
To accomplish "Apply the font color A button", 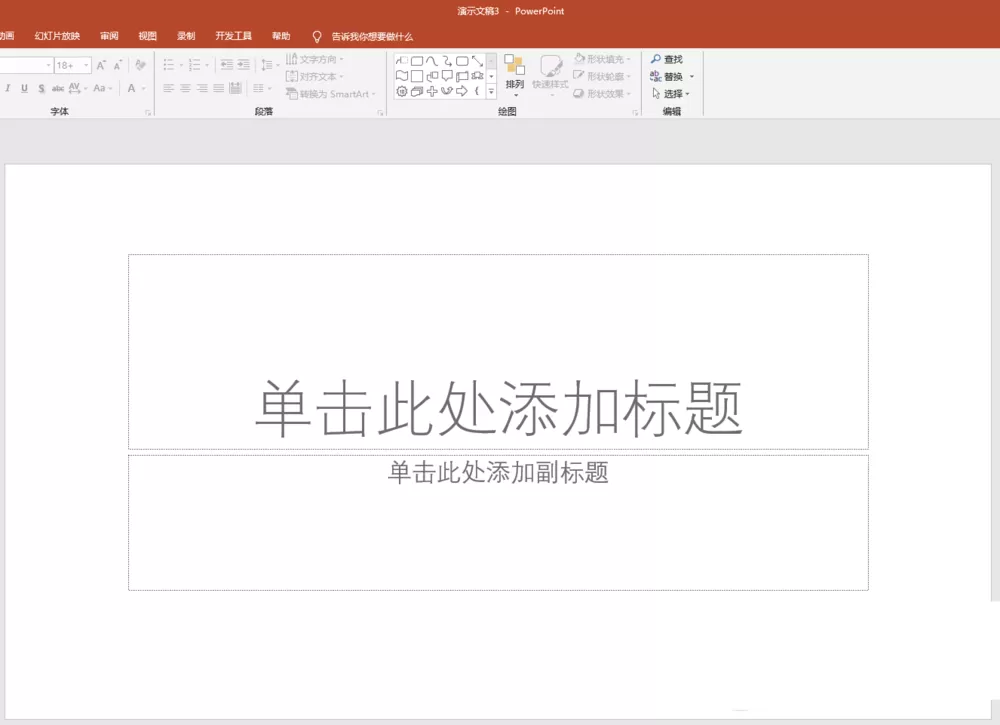I will click(131, 88).
